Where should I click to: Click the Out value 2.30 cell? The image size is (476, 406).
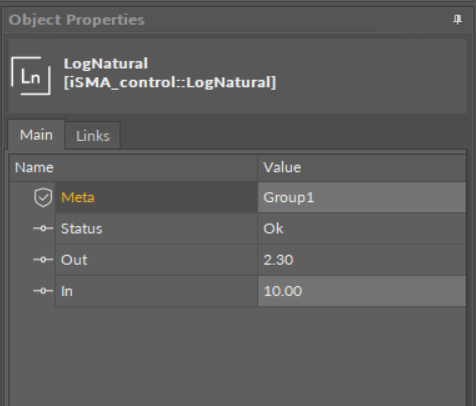click(x=362, y=260)
